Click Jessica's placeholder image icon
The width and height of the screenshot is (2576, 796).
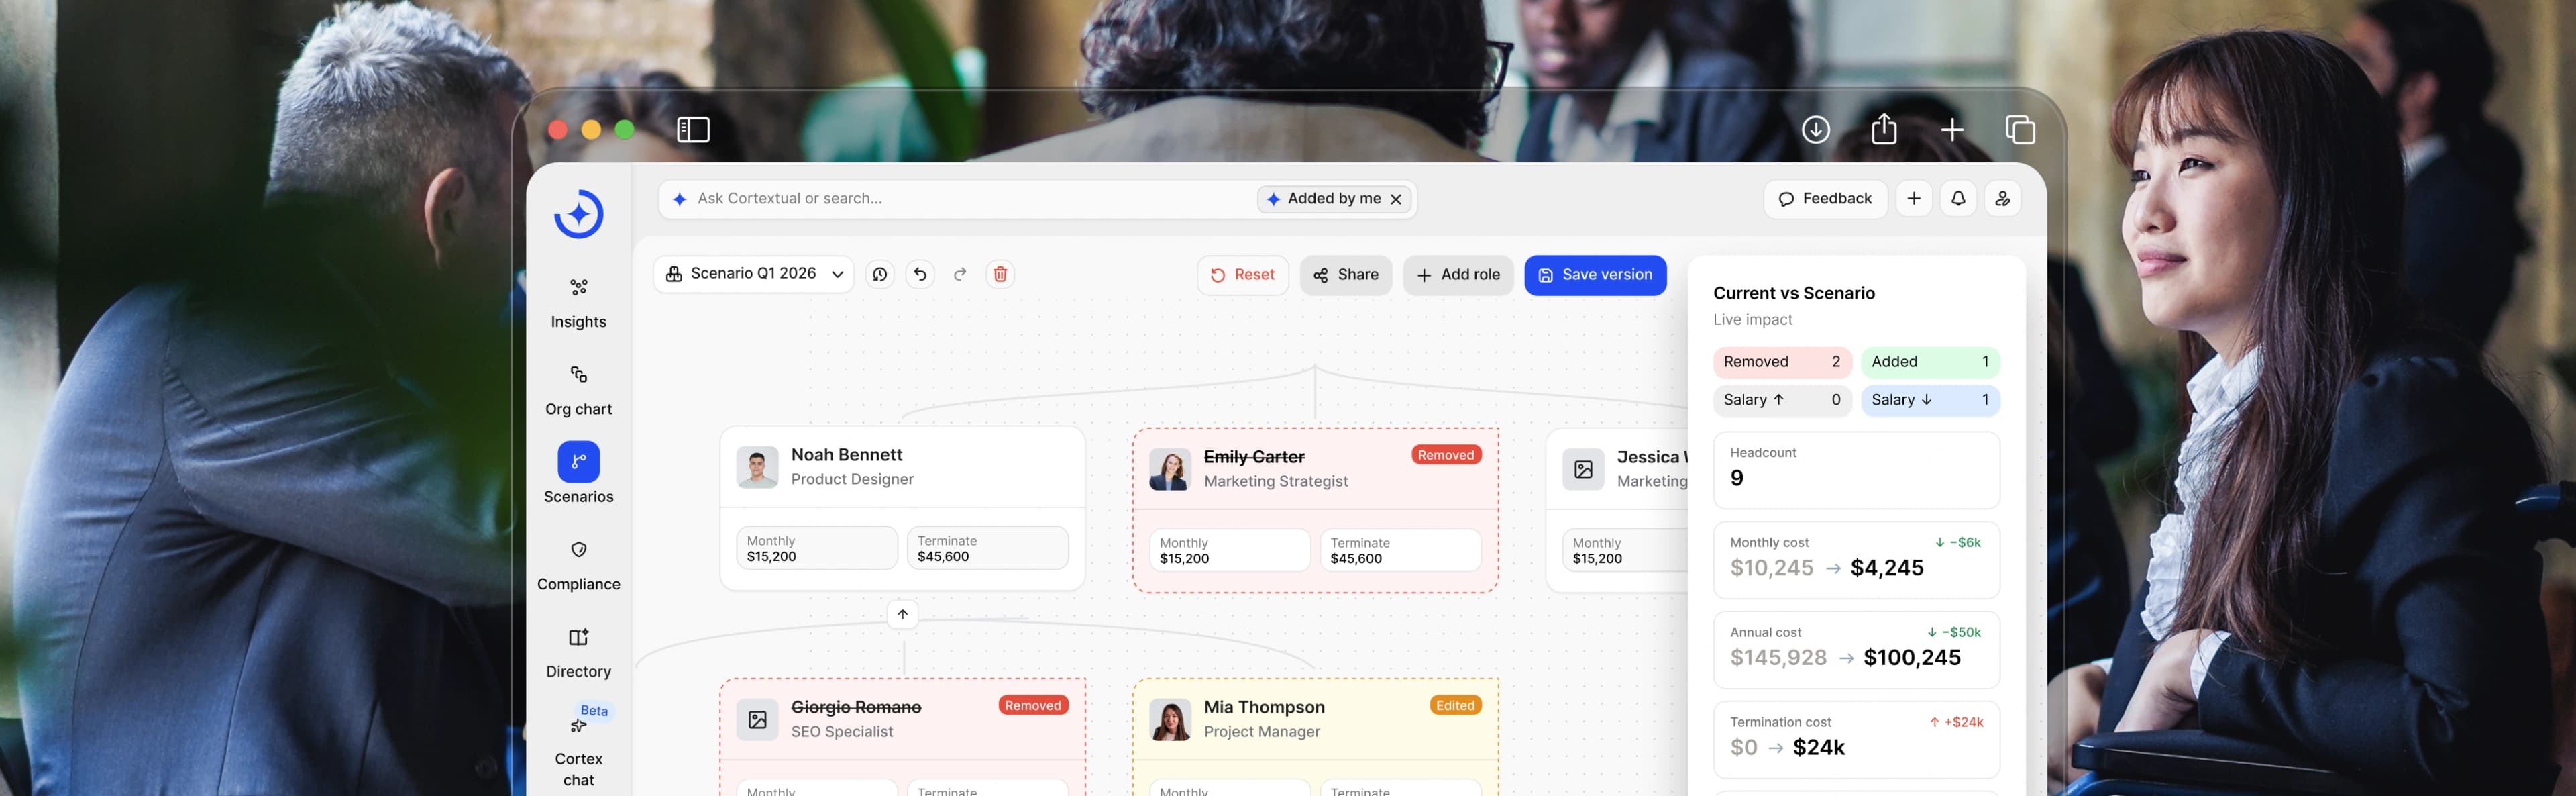pos(1583,469)
